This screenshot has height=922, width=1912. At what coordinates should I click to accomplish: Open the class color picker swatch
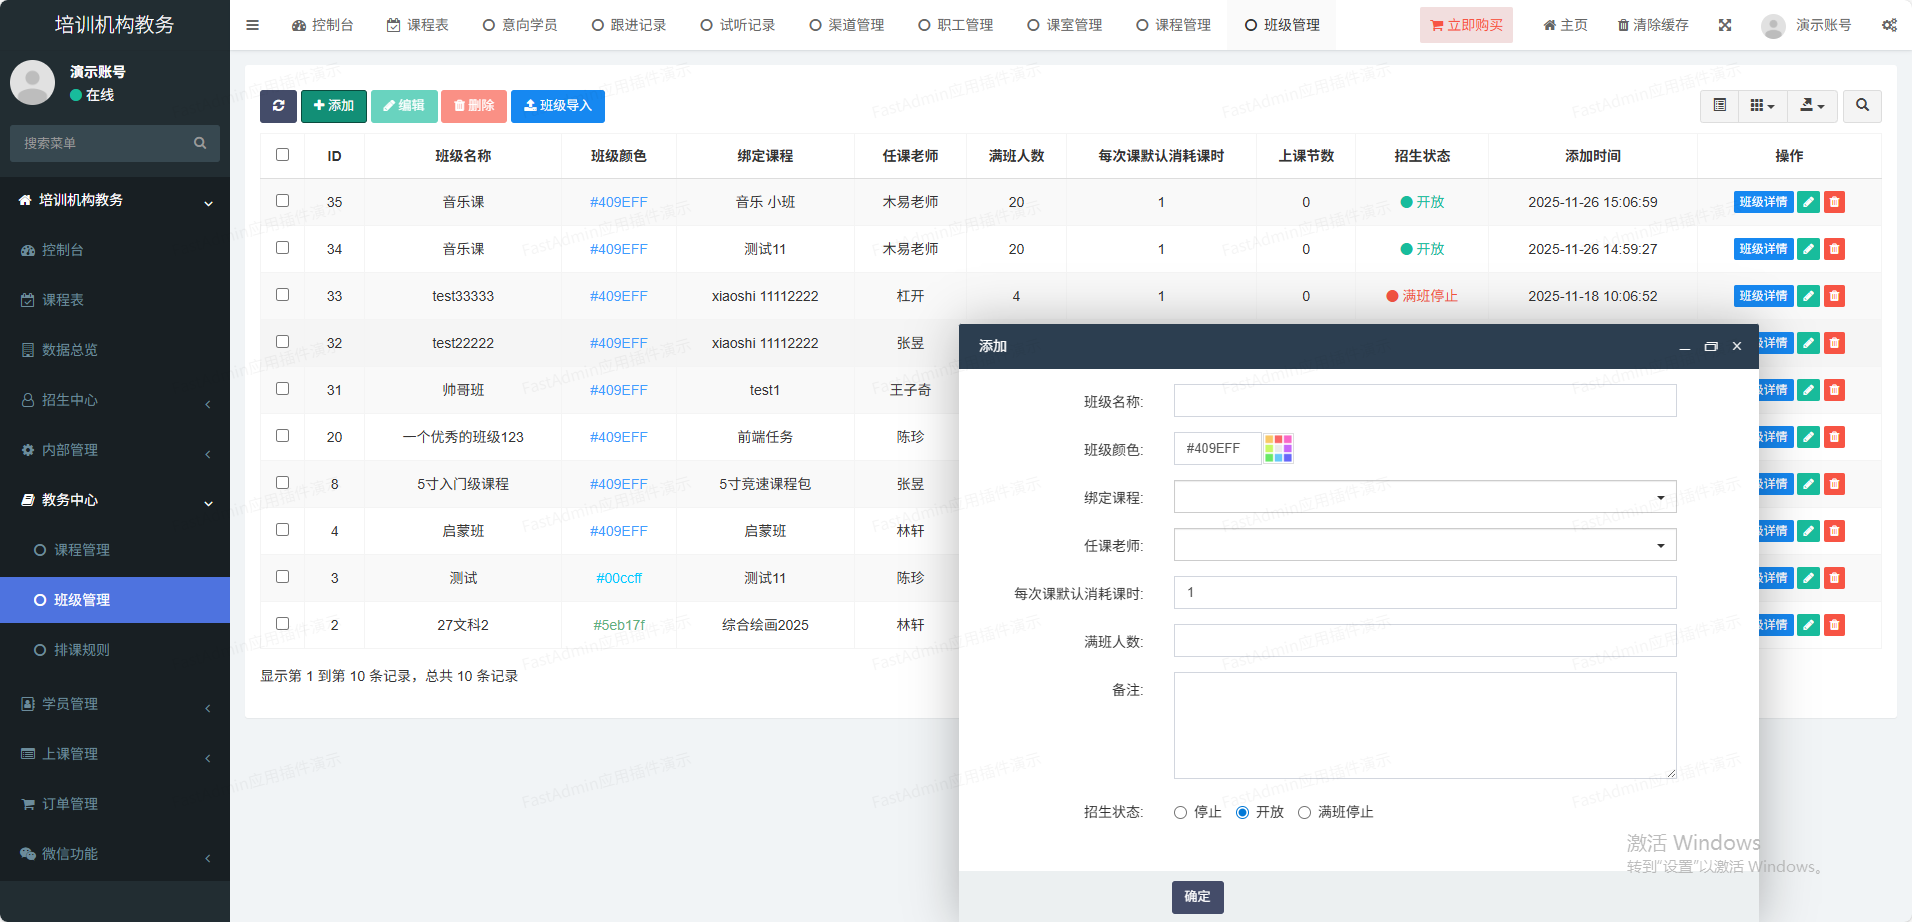coord(1278,449)
